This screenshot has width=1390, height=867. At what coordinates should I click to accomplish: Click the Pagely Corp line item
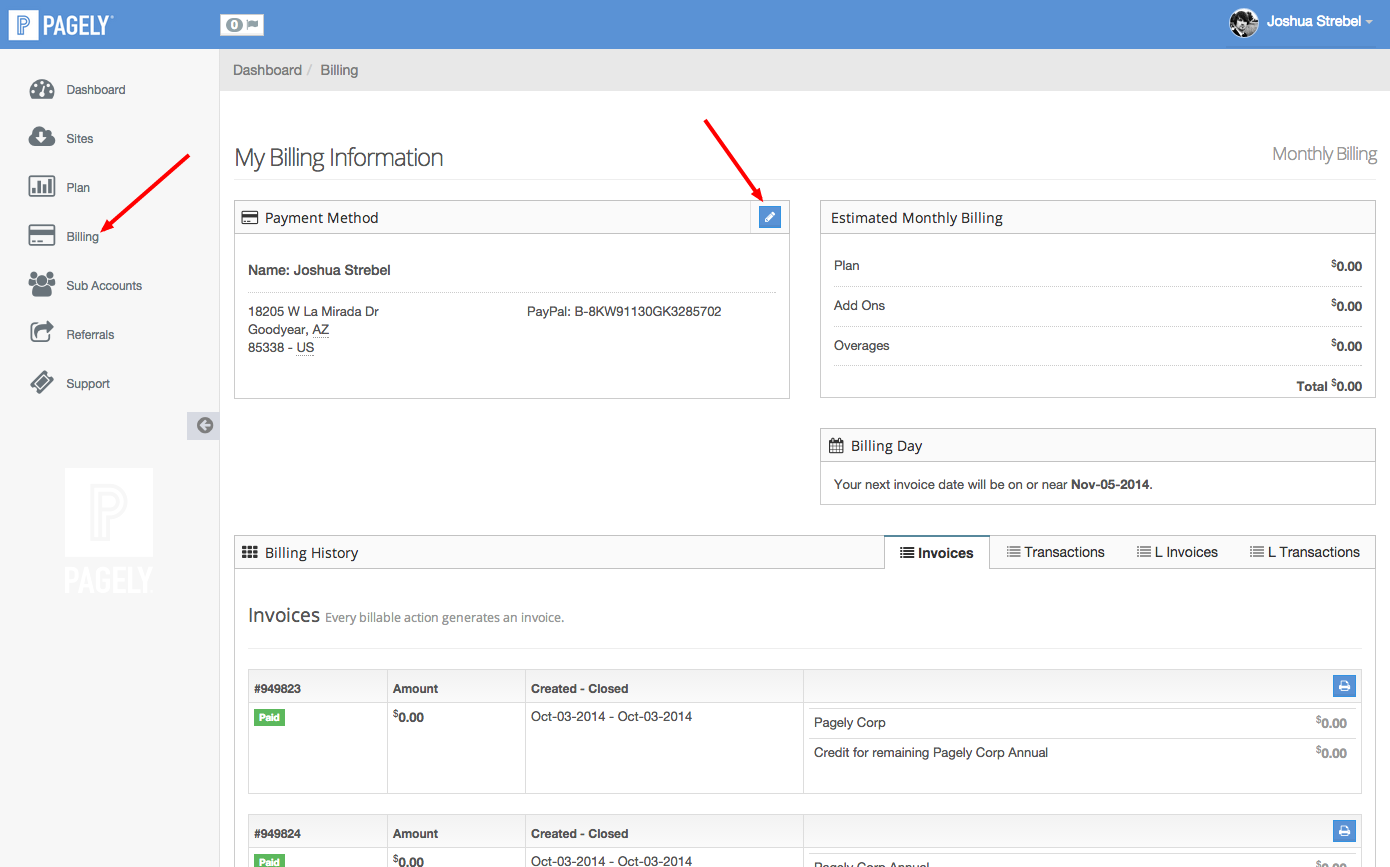pyautogui.click(x=850, y=723)
